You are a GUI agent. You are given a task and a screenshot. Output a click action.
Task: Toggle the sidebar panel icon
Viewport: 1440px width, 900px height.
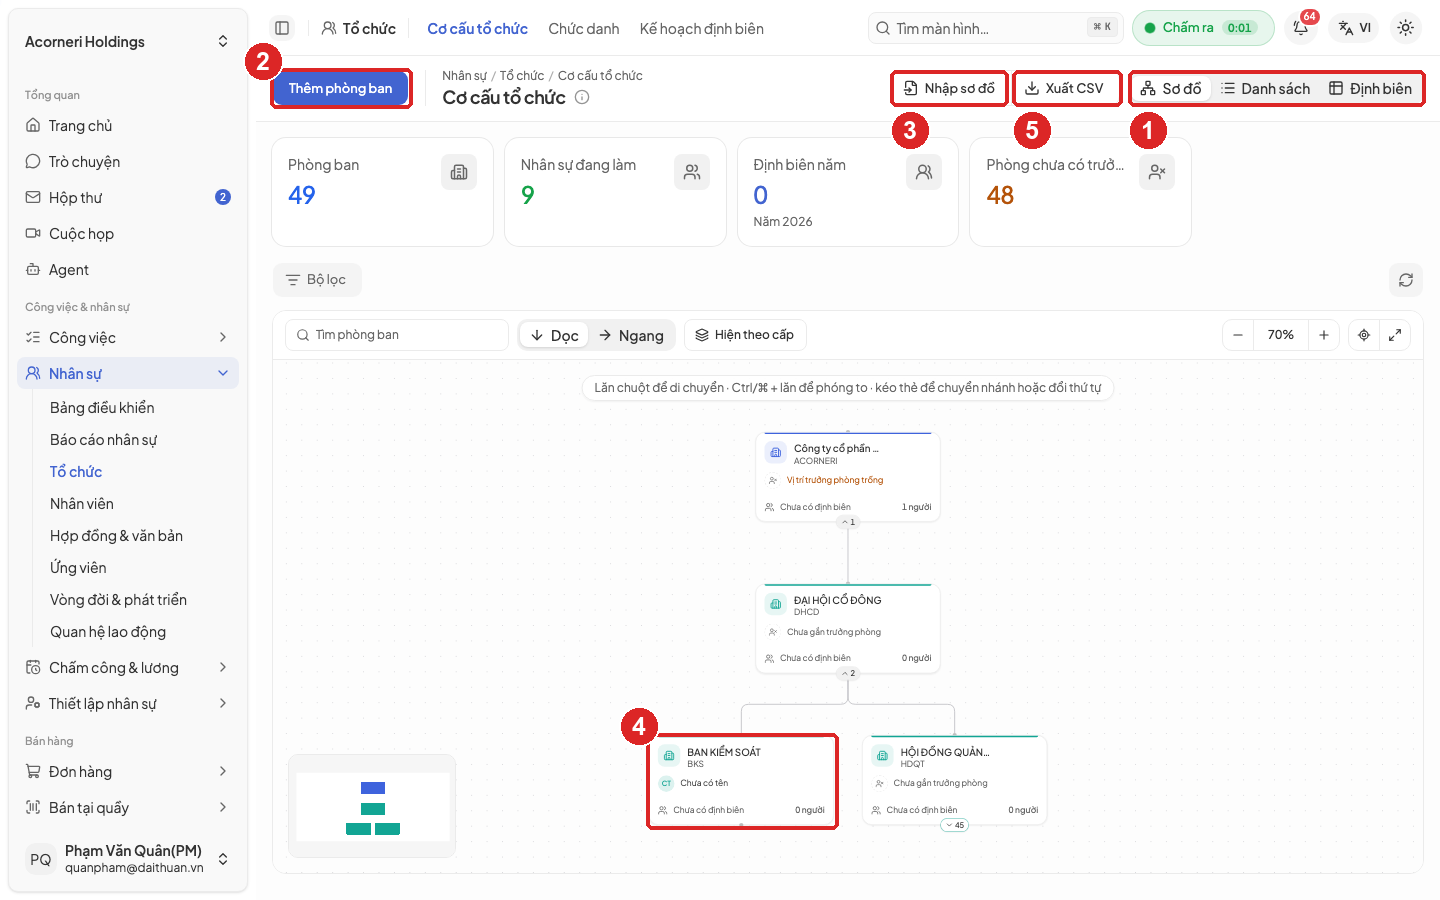282,28
